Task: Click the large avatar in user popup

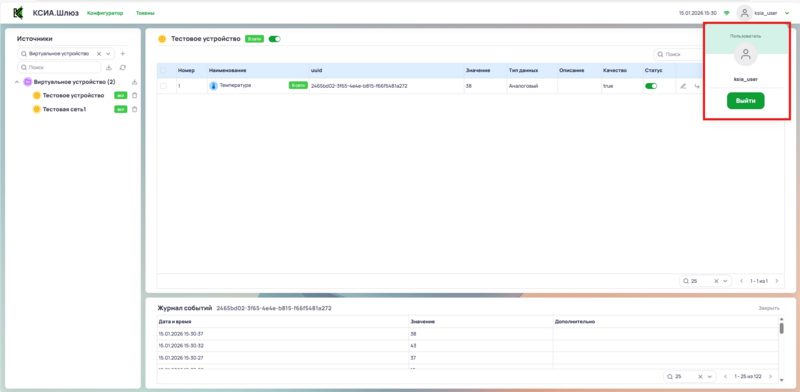Action: click(745, 54)
